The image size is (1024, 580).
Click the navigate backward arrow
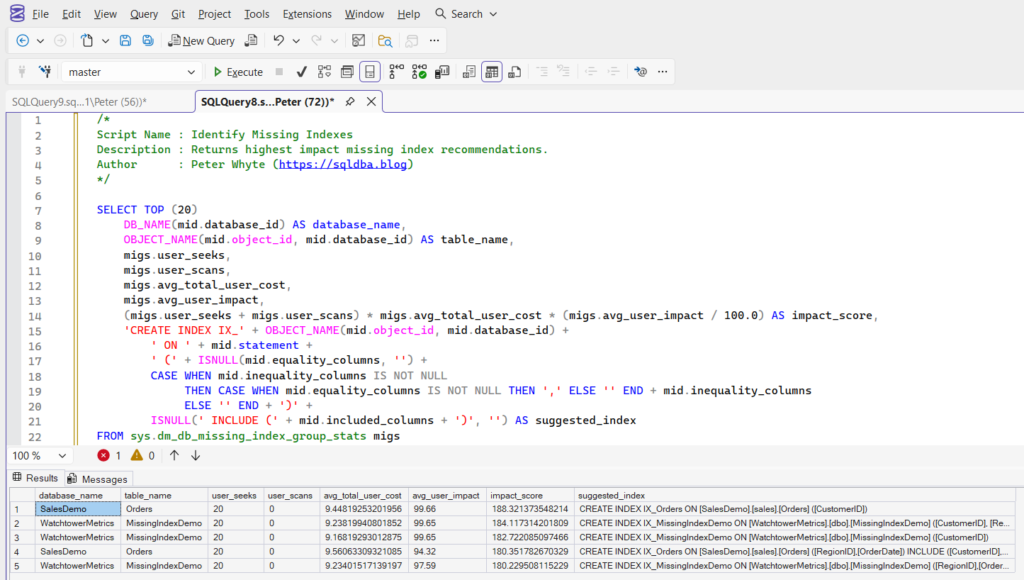[22, 40]
